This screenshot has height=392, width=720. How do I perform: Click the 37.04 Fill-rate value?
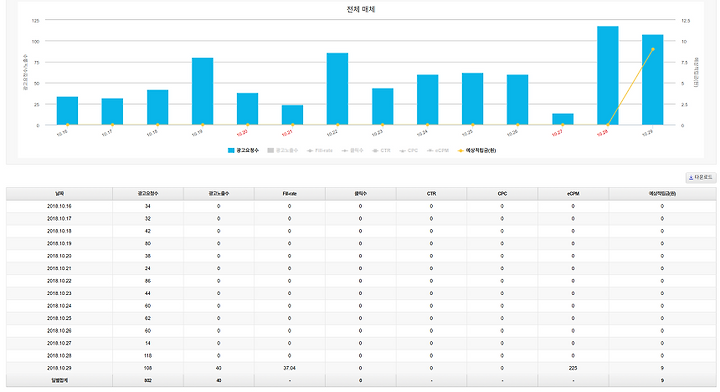pyautogui.click(x=290, y=368)
